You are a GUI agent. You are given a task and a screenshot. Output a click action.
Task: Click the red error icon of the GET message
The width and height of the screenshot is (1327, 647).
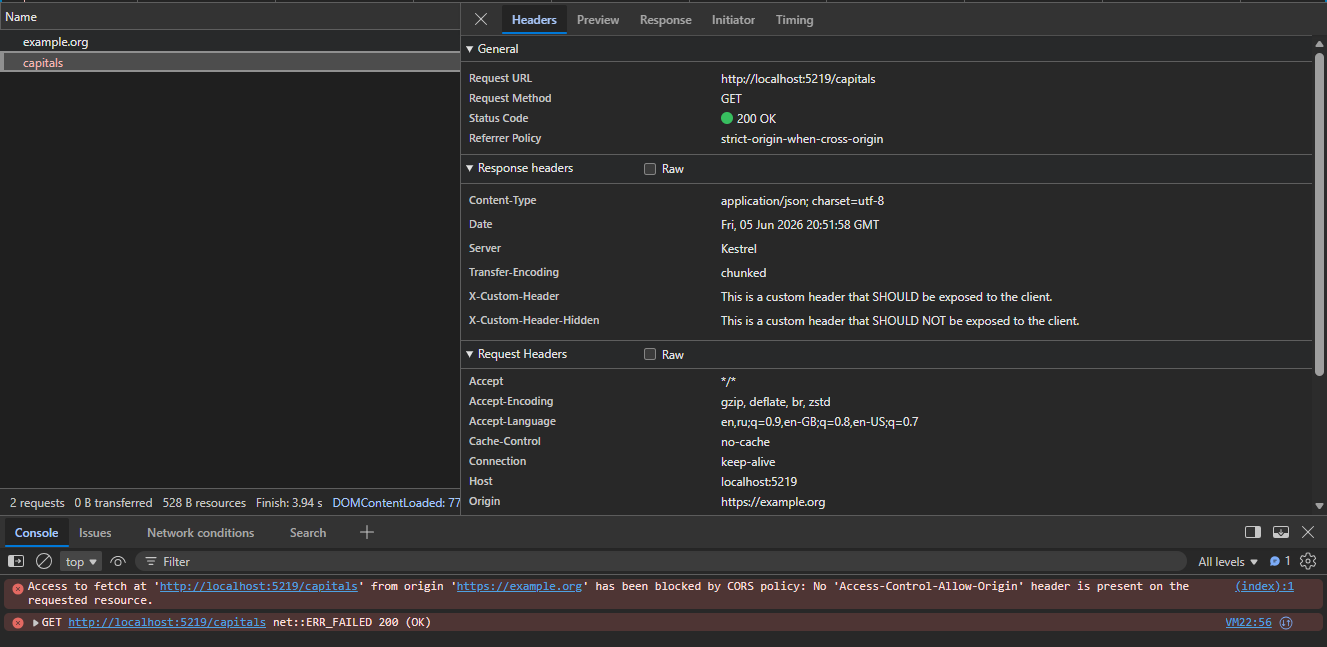click(17, 622)
